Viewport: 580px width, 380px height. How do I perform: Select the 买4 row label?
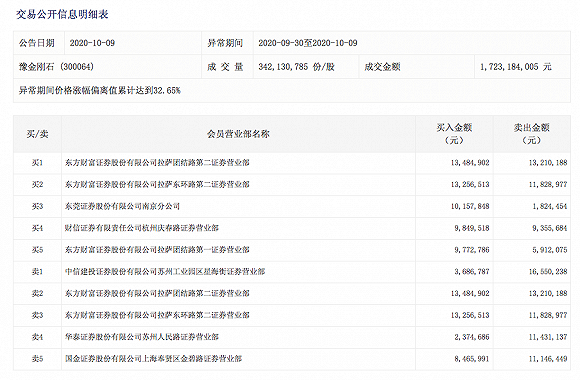tap(37, 228)
